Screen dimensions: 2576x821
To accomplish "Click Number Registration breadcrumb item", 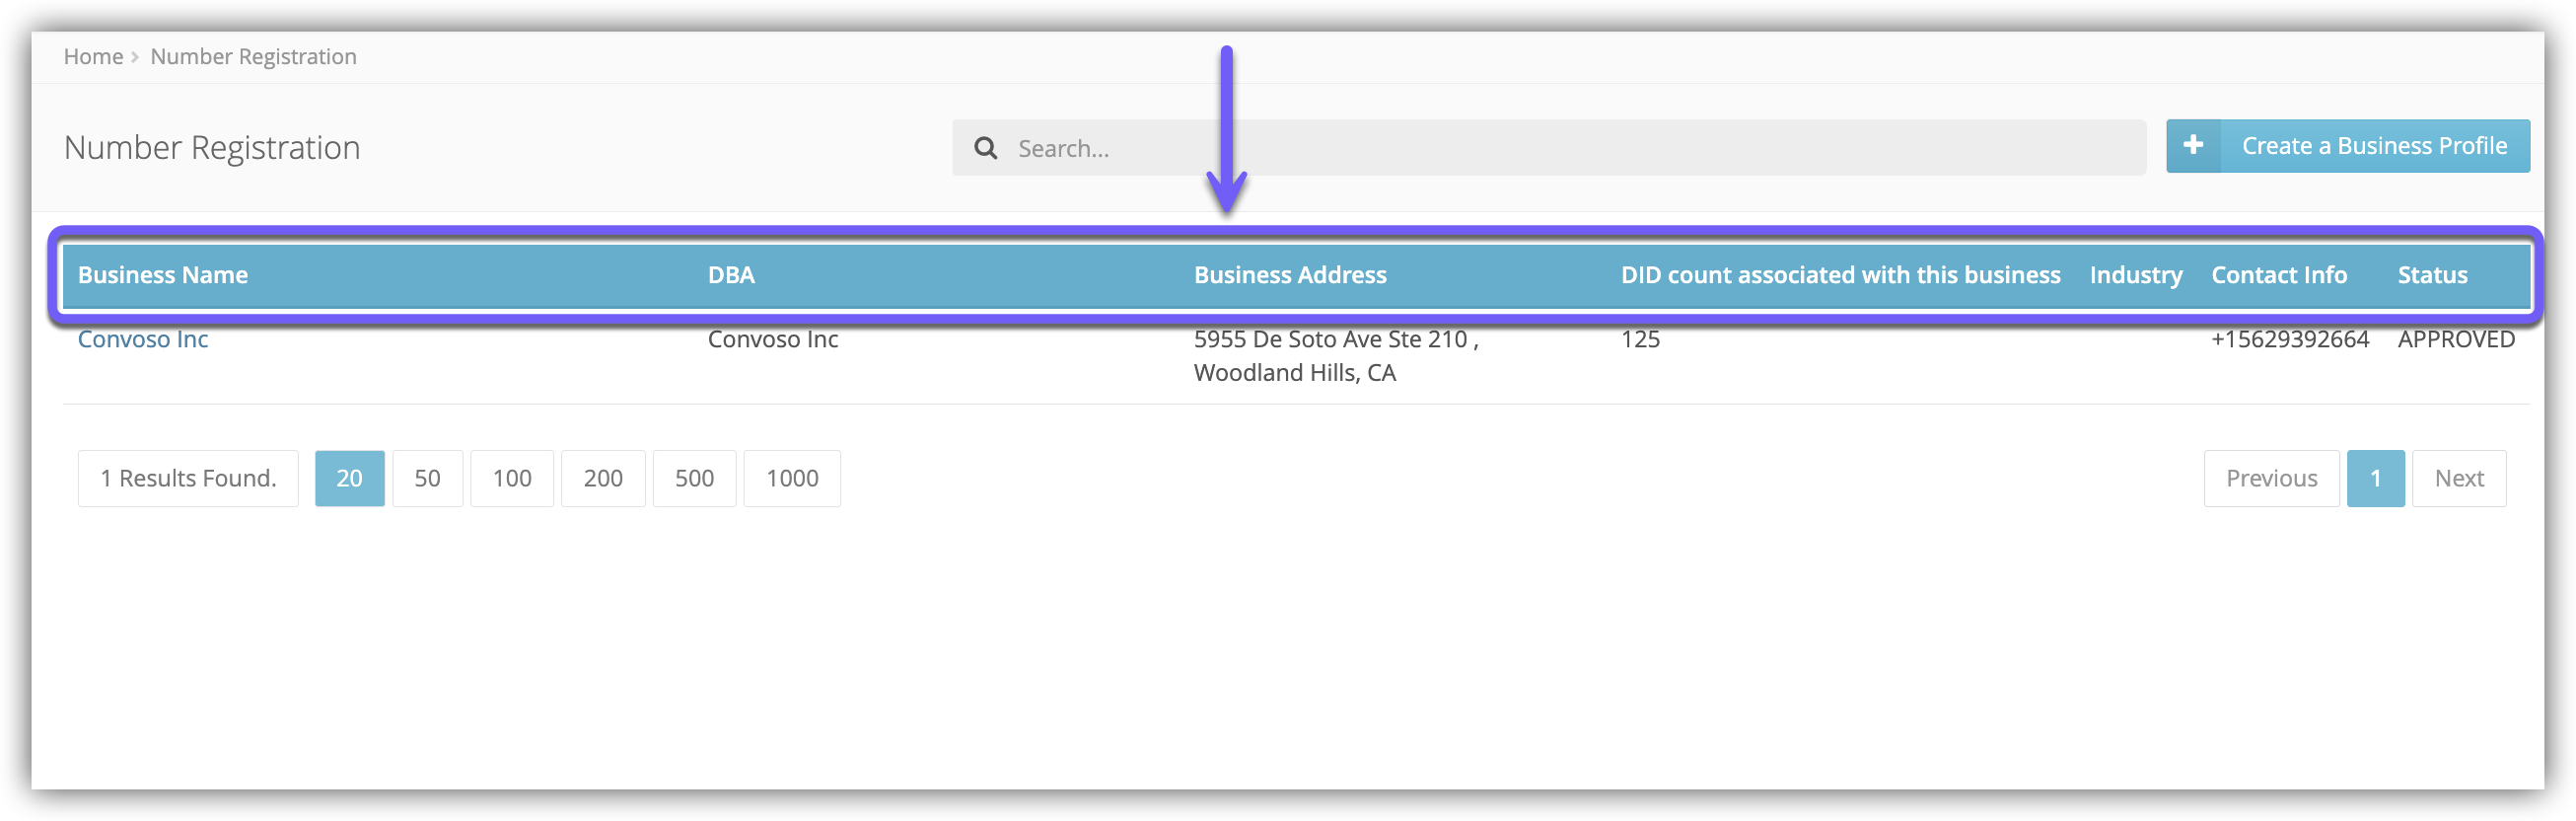I will (253, 57).
